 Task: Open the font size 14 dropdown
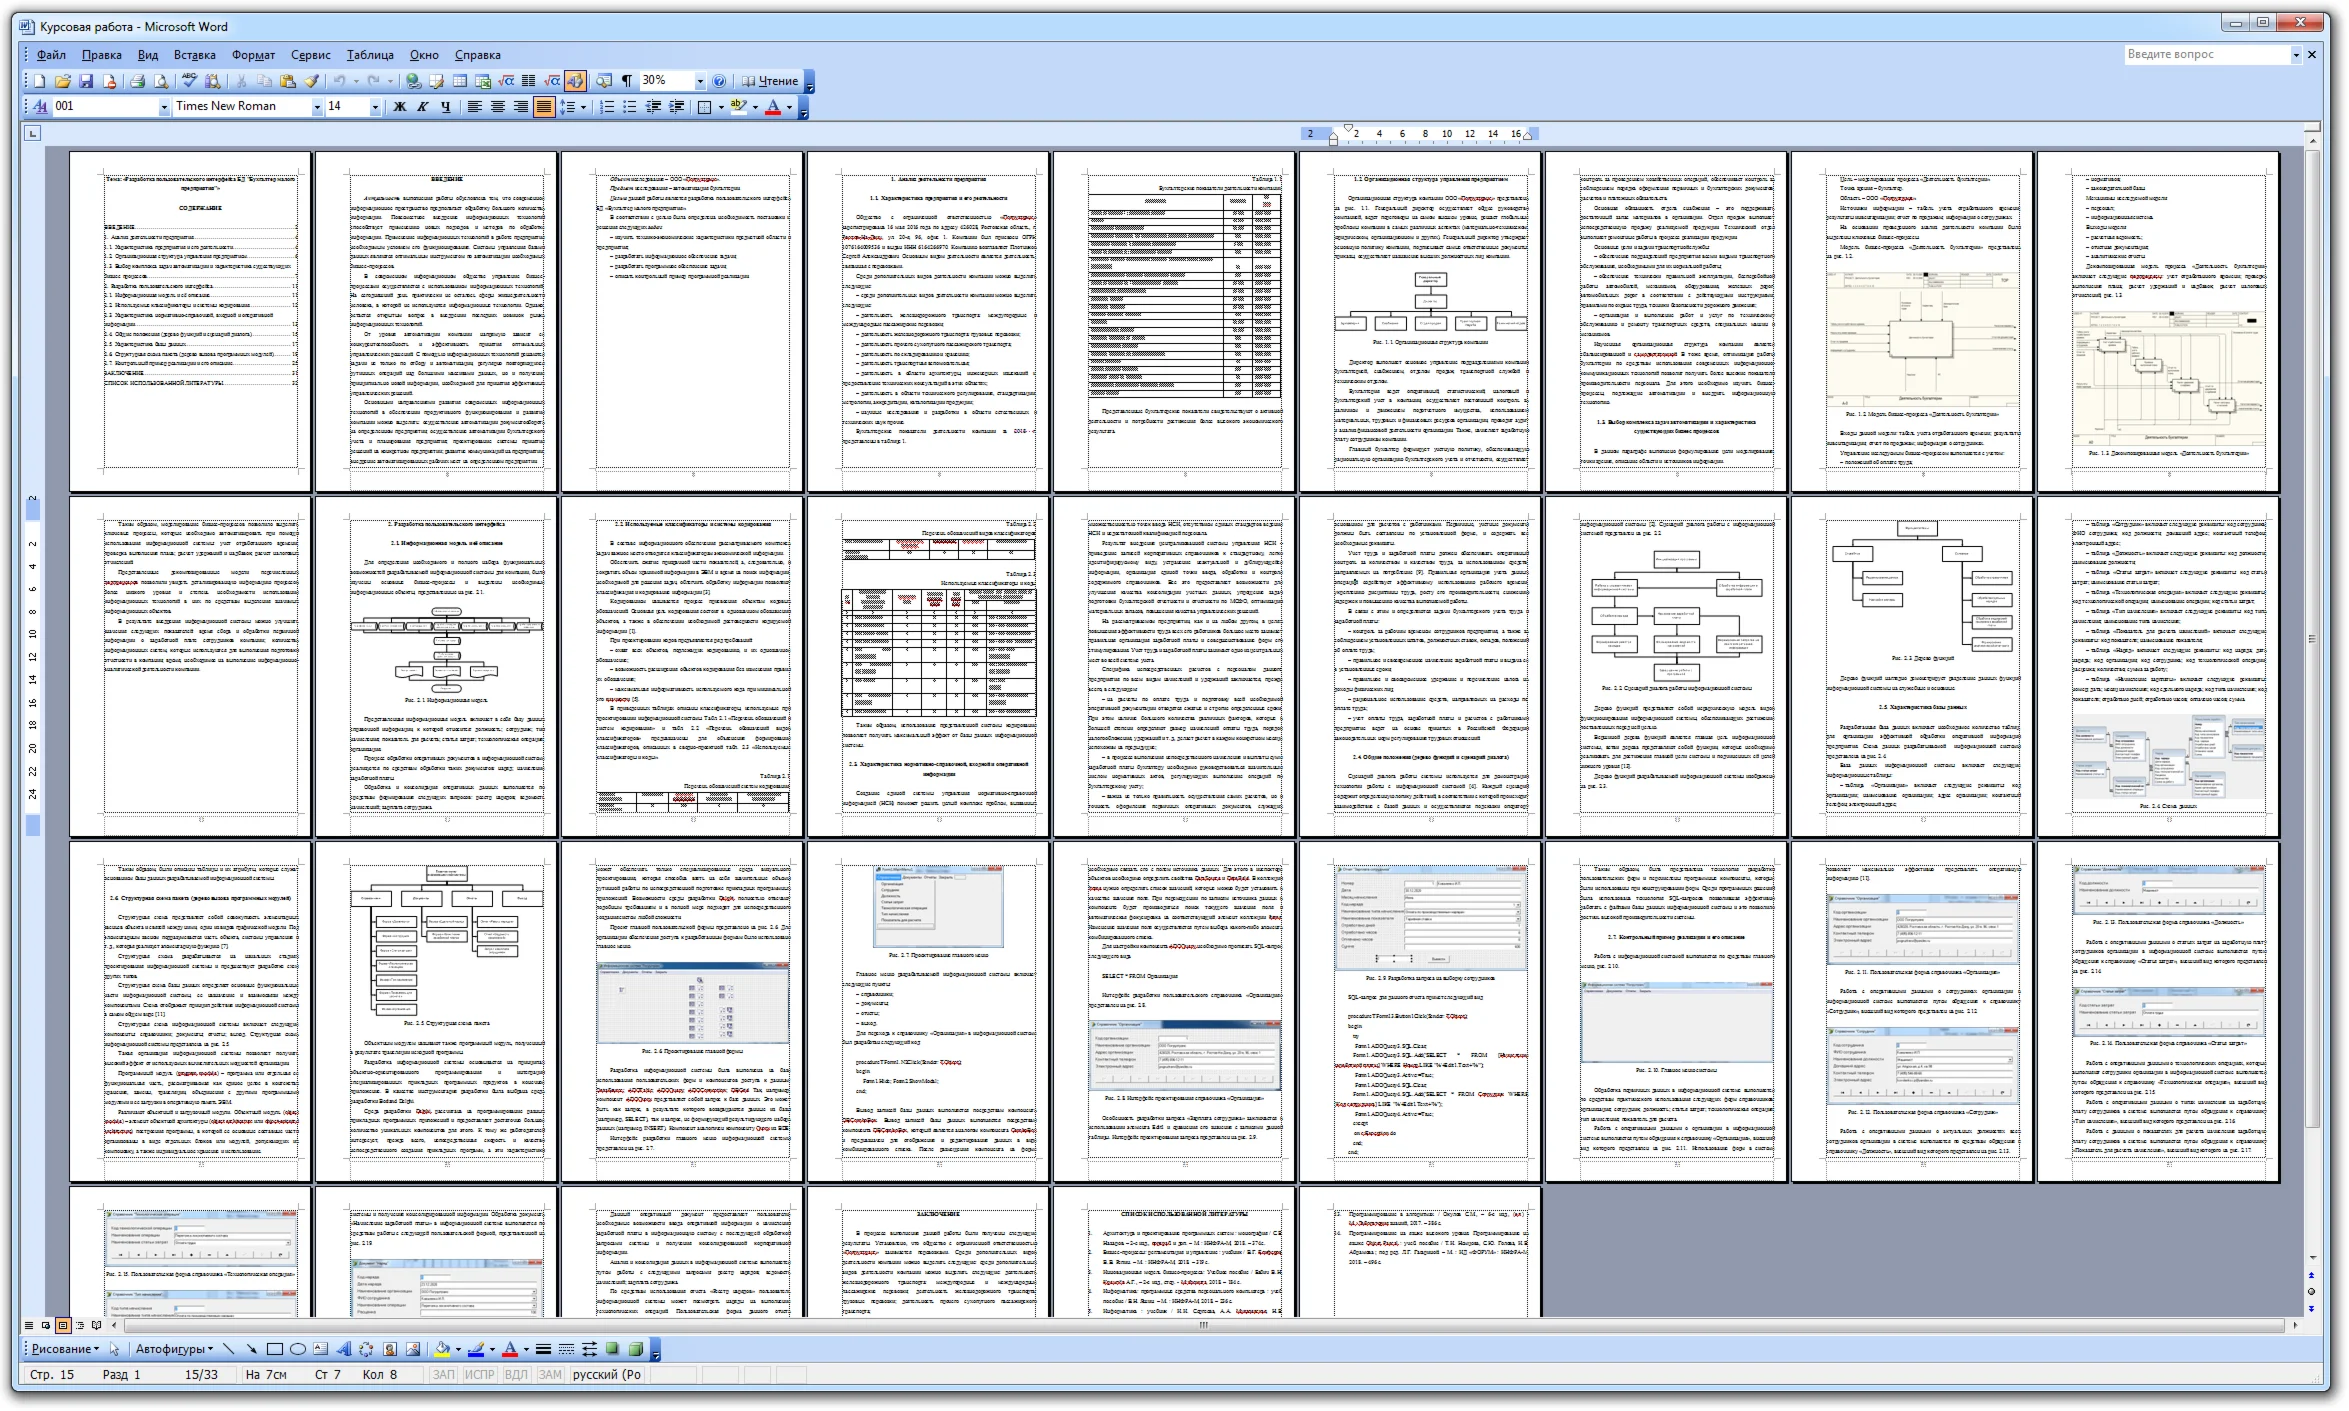376,106
